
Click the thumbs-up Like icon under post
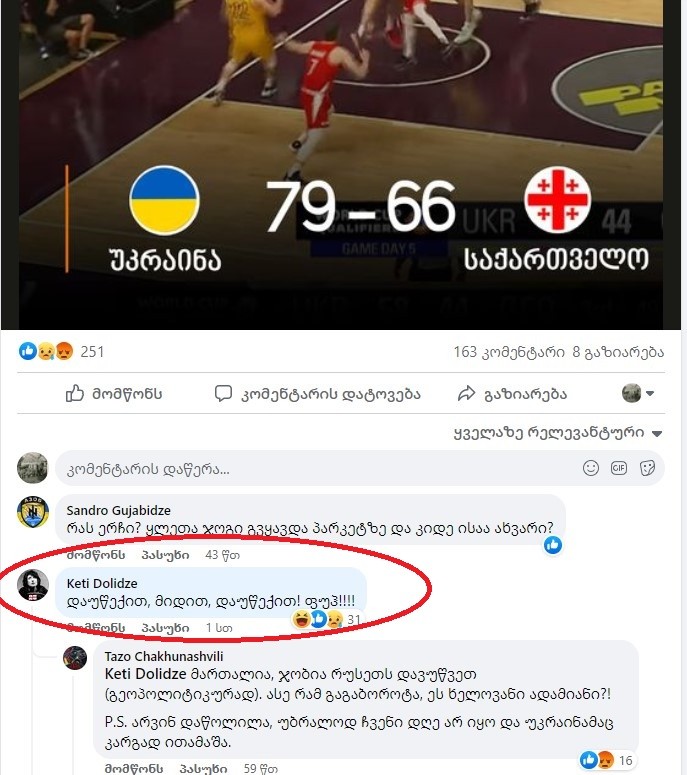(75, 394)
